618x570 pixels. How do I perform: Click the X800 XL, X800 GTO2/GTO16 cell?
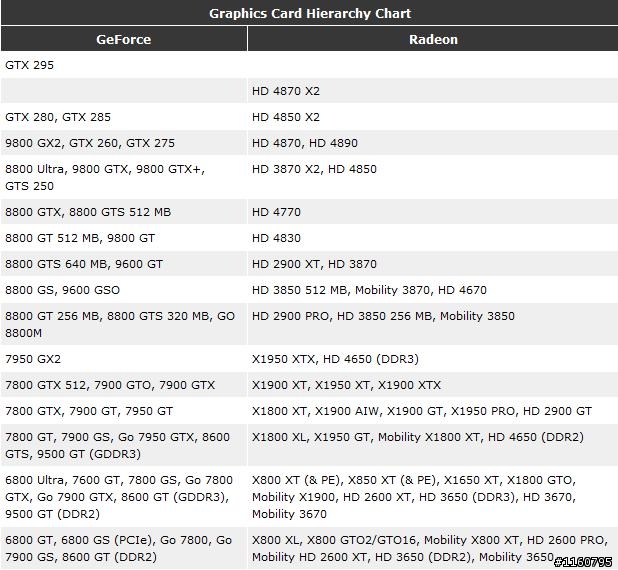point(433,548)
